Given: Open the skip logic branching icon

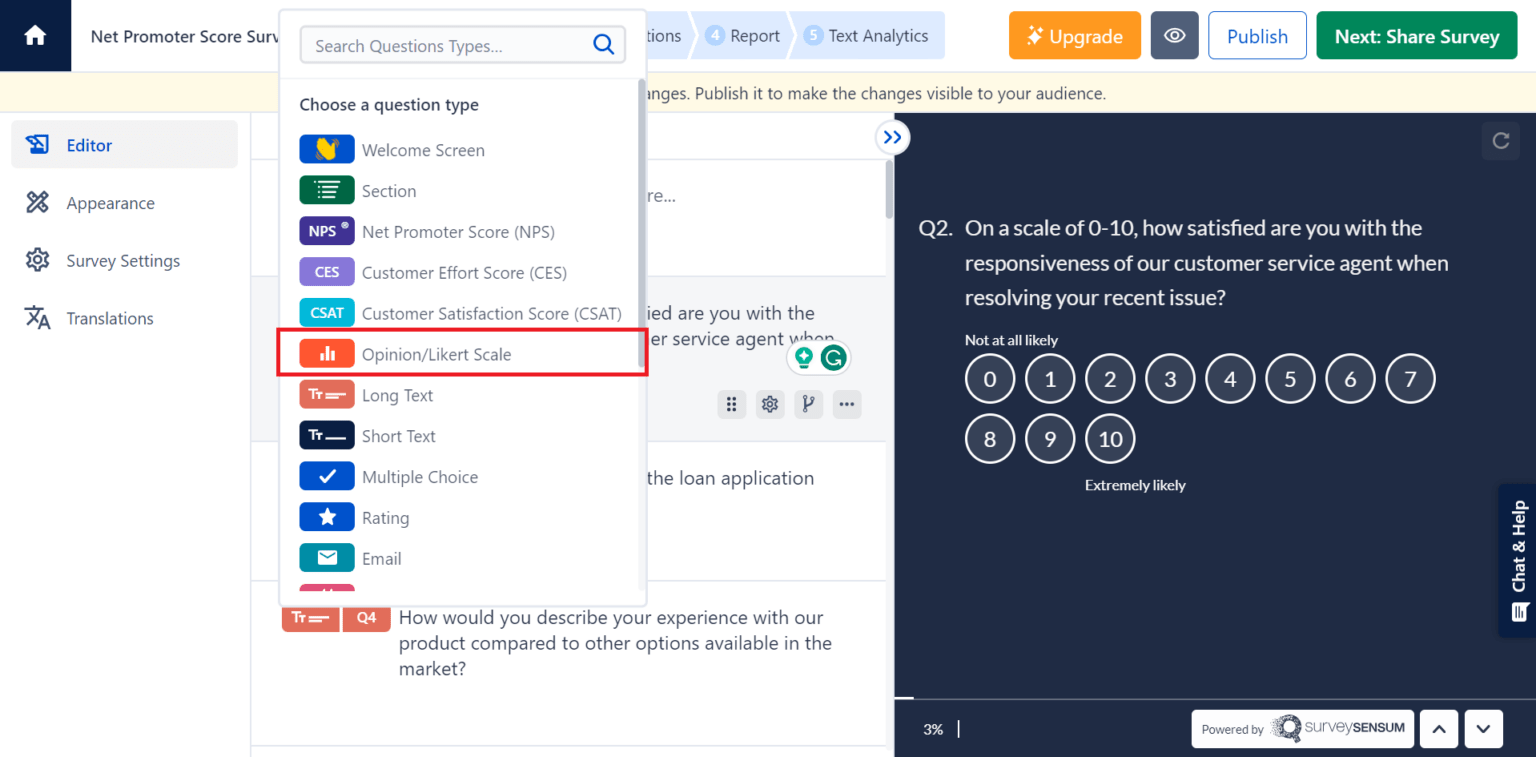Looking at the screenshot, I should point(808,404).
